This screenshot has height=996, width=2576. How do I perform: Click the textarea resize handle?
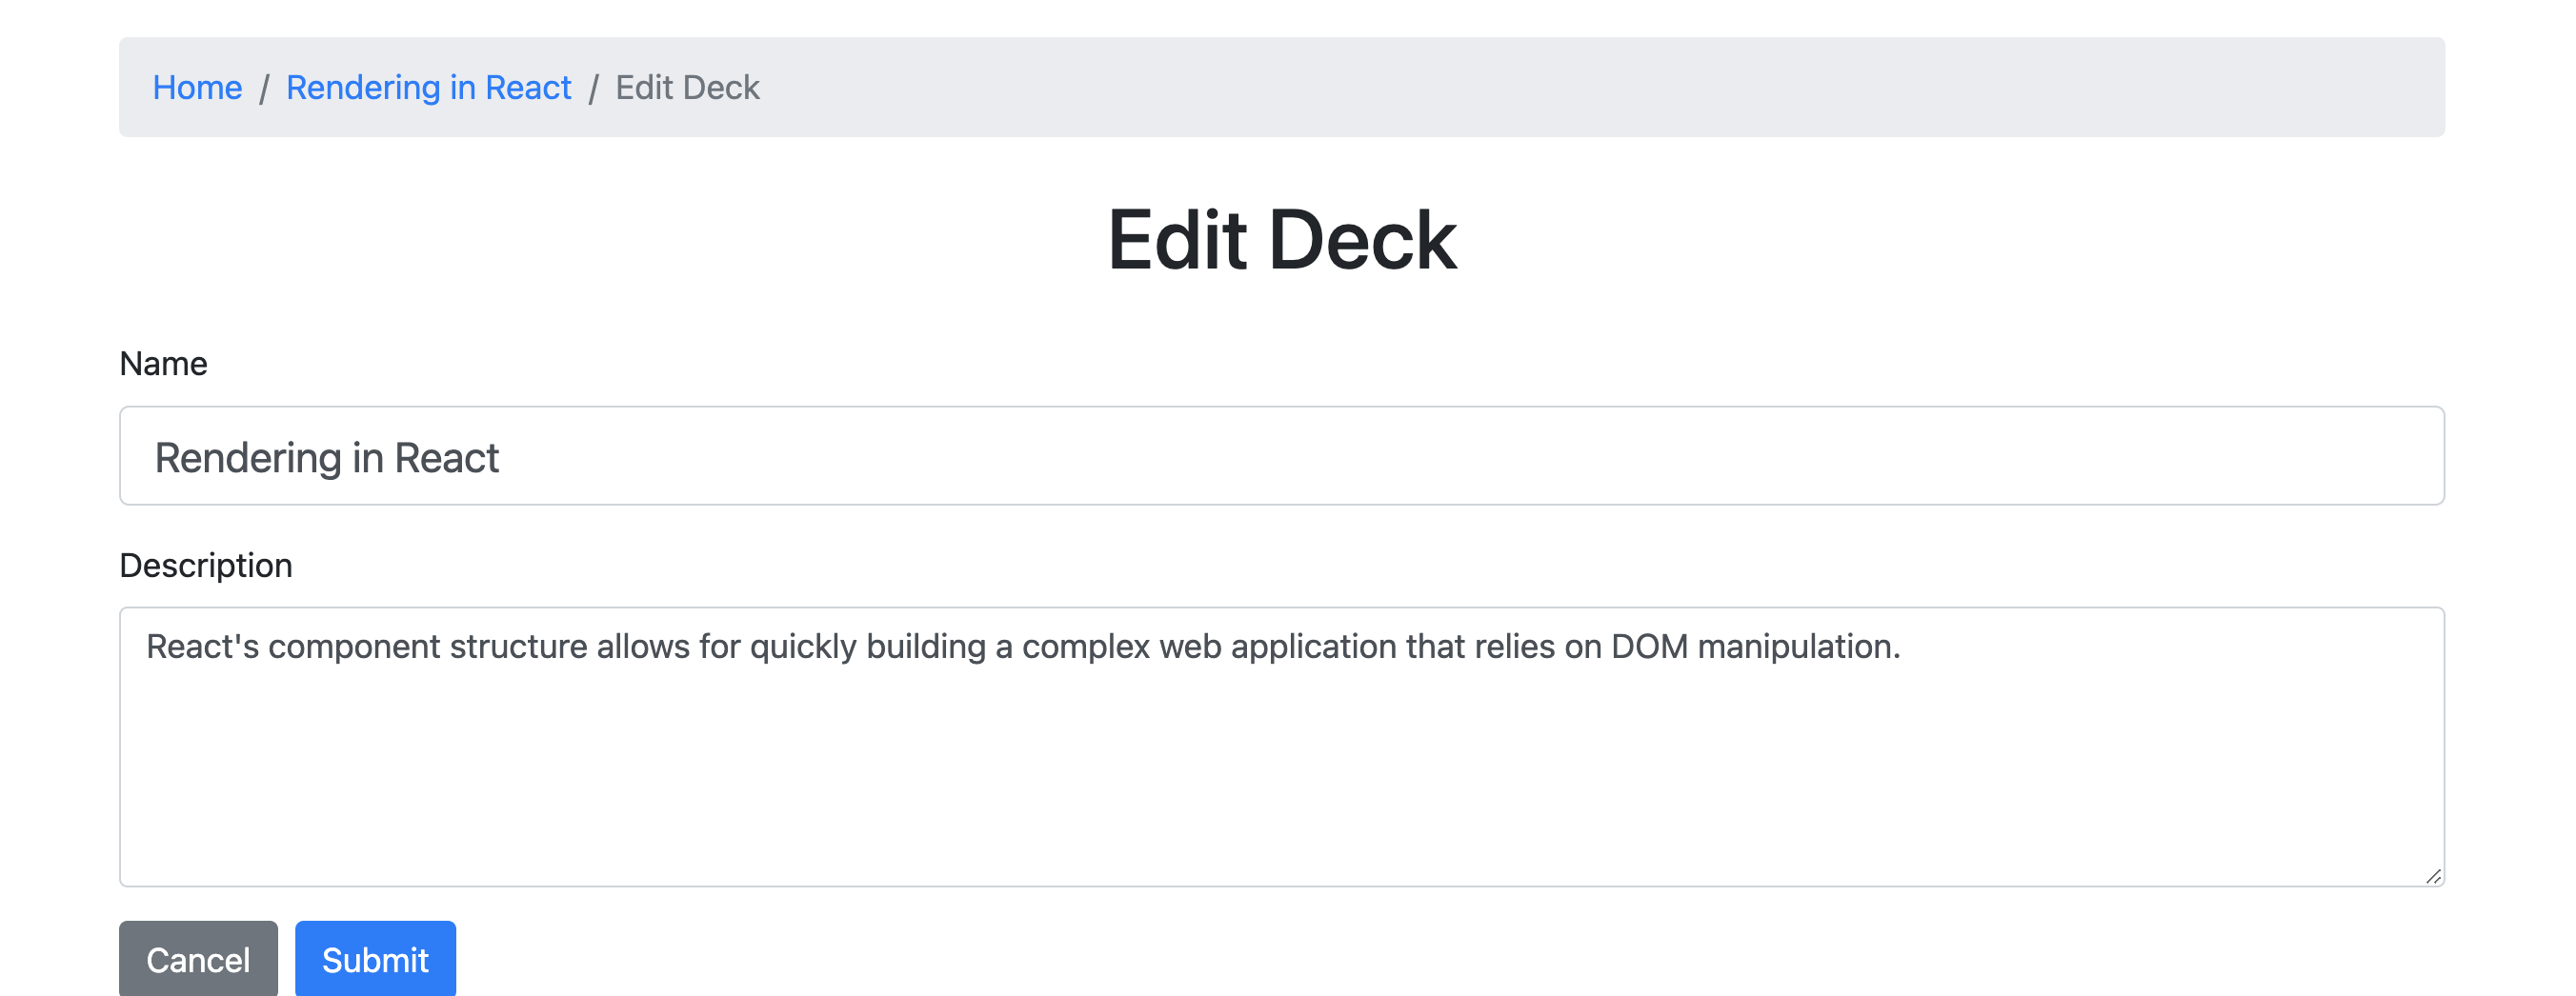point(2433,877)
